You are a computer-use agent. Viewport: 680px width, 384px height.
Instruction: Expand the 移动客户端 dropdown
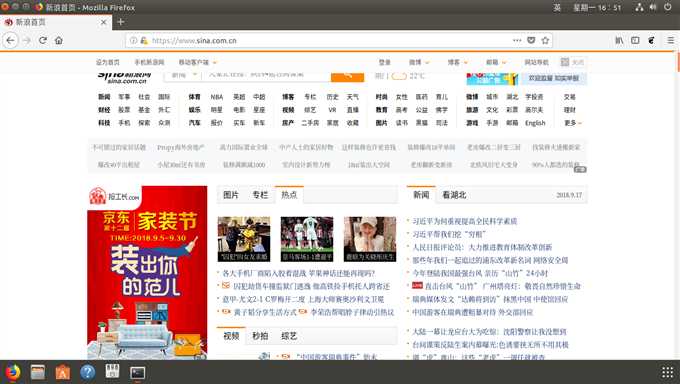tap(197, 62)
